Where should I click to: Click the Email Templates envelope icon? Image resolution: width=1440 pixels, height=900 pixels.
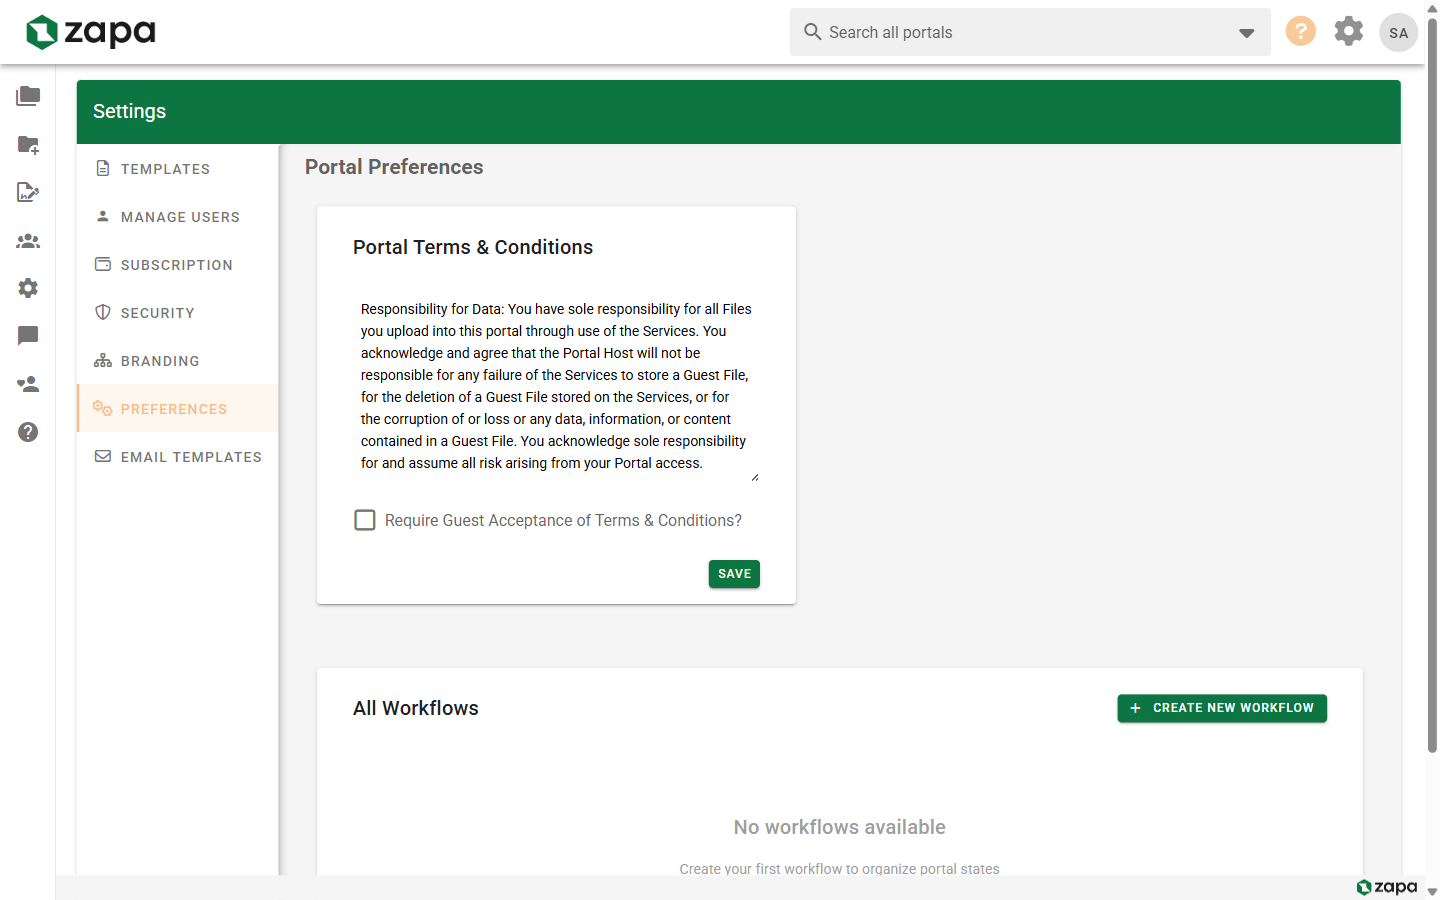(103, 456)
